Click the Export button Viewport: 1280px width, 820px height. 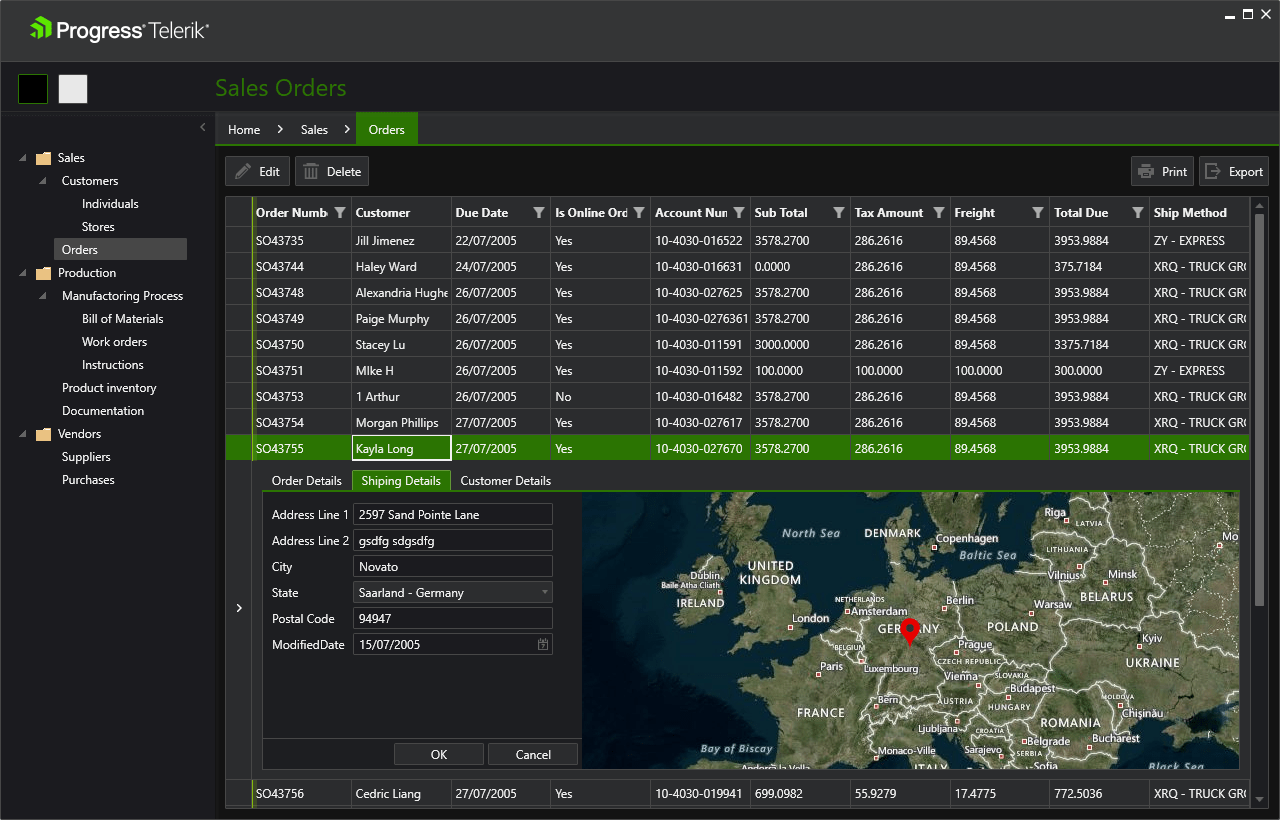[x=1234, y=172]
